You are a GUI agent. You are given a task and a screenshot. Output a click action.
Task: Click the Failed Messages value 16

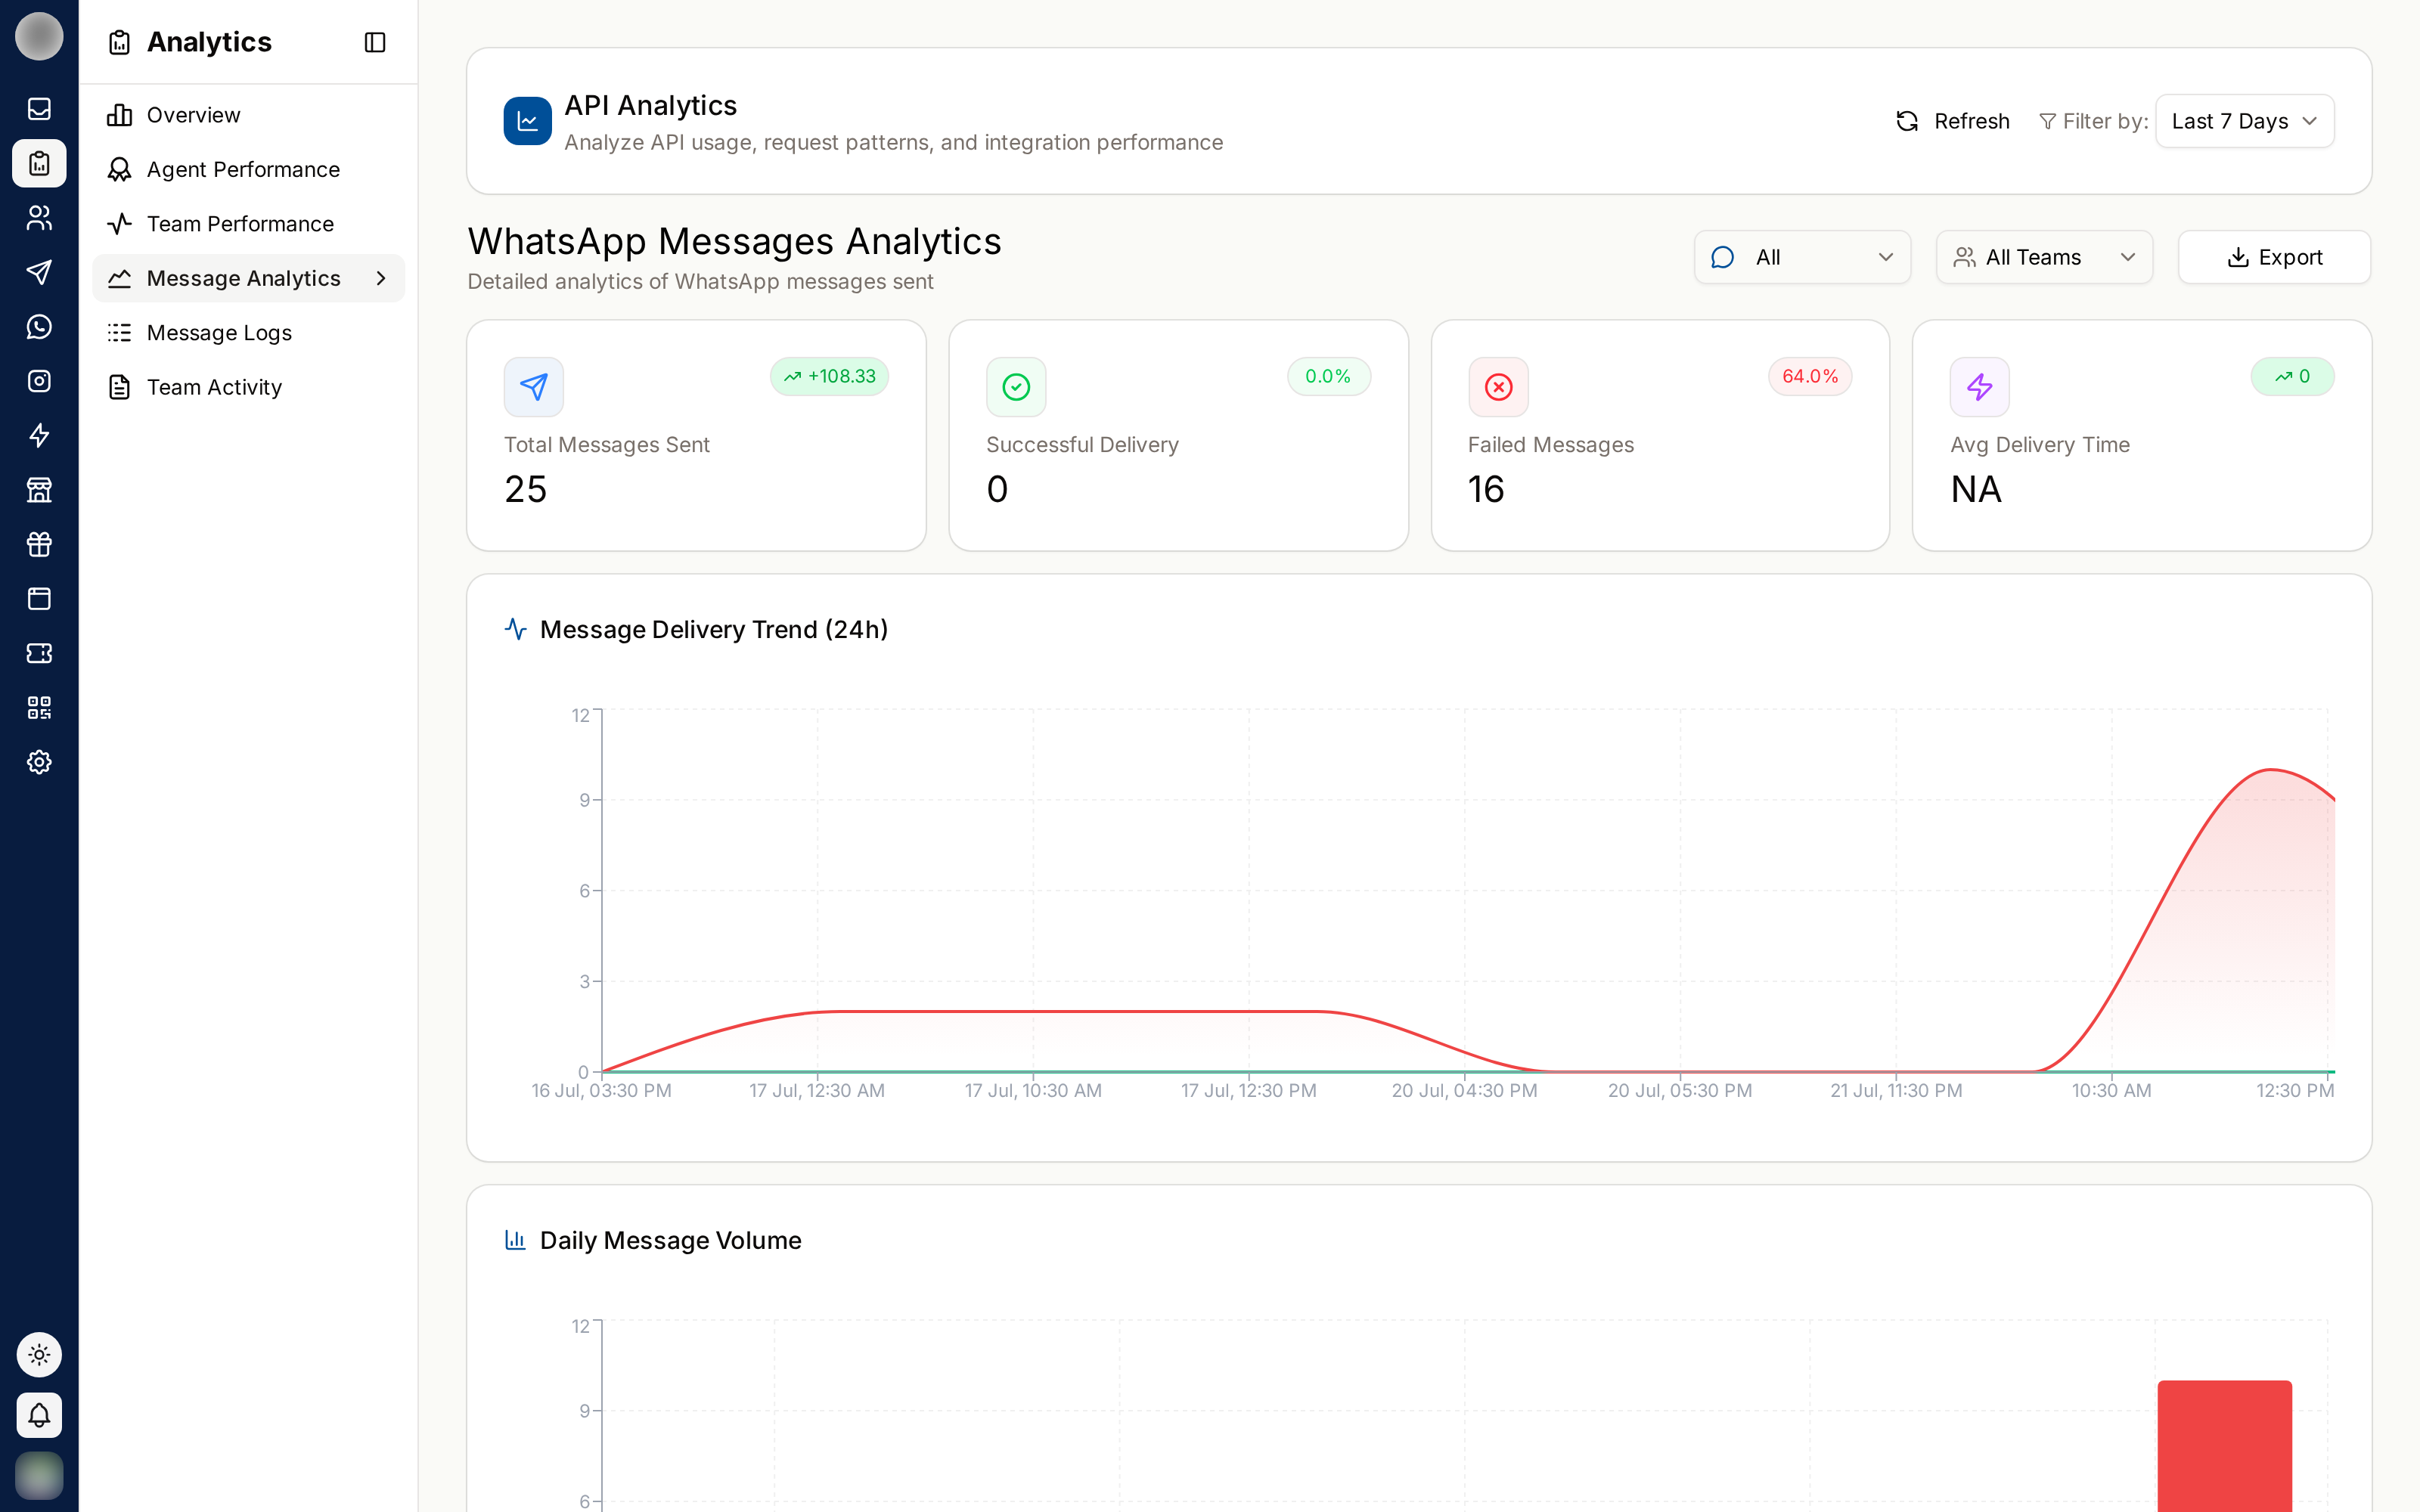coord(1486,489)
